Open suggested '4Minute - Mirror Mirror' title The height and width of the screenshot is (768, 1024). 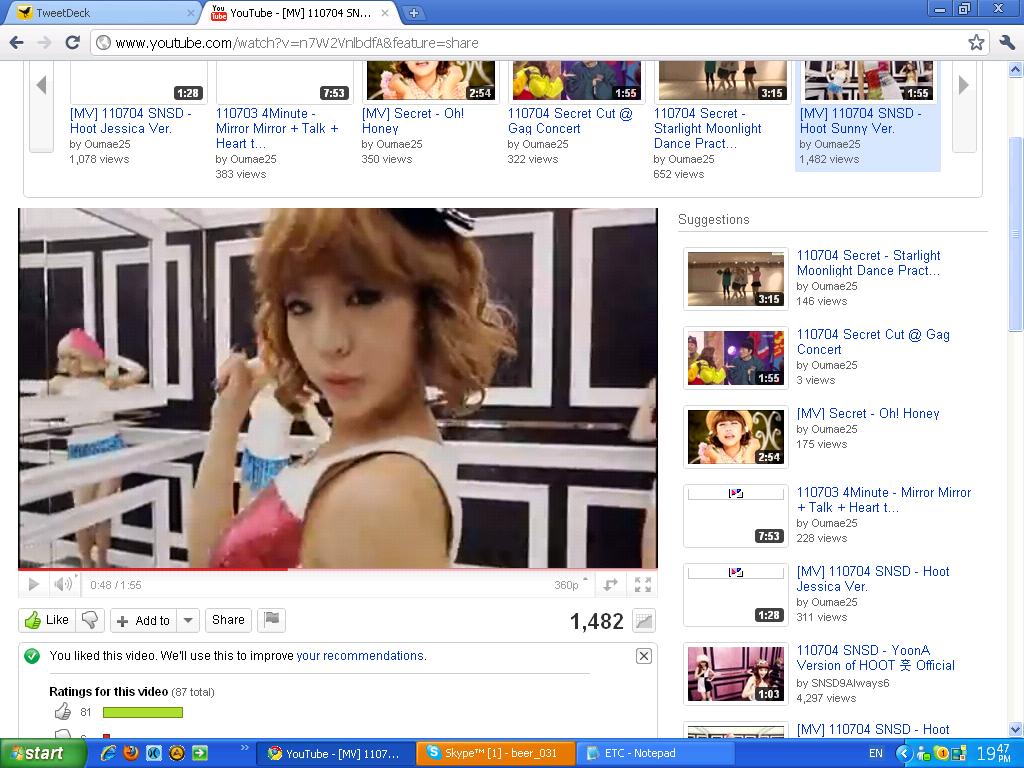(884, 500)
